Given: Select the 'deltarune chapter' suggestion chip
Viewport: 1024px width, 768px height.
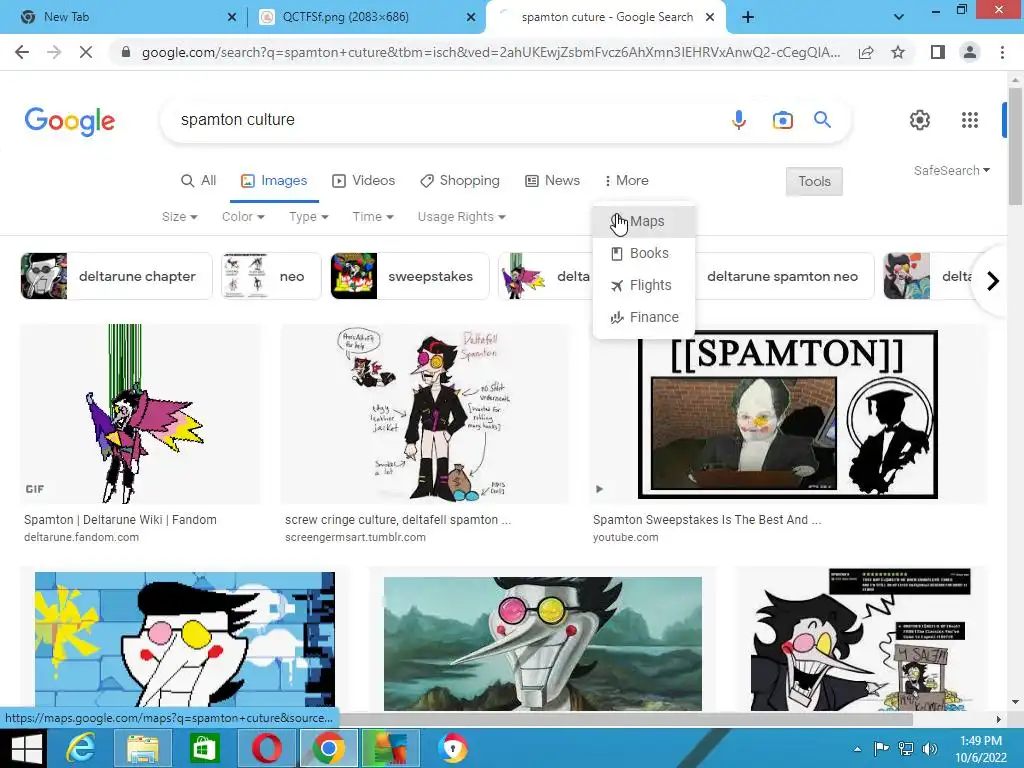Looking at the screenshot, I should 116,276.
